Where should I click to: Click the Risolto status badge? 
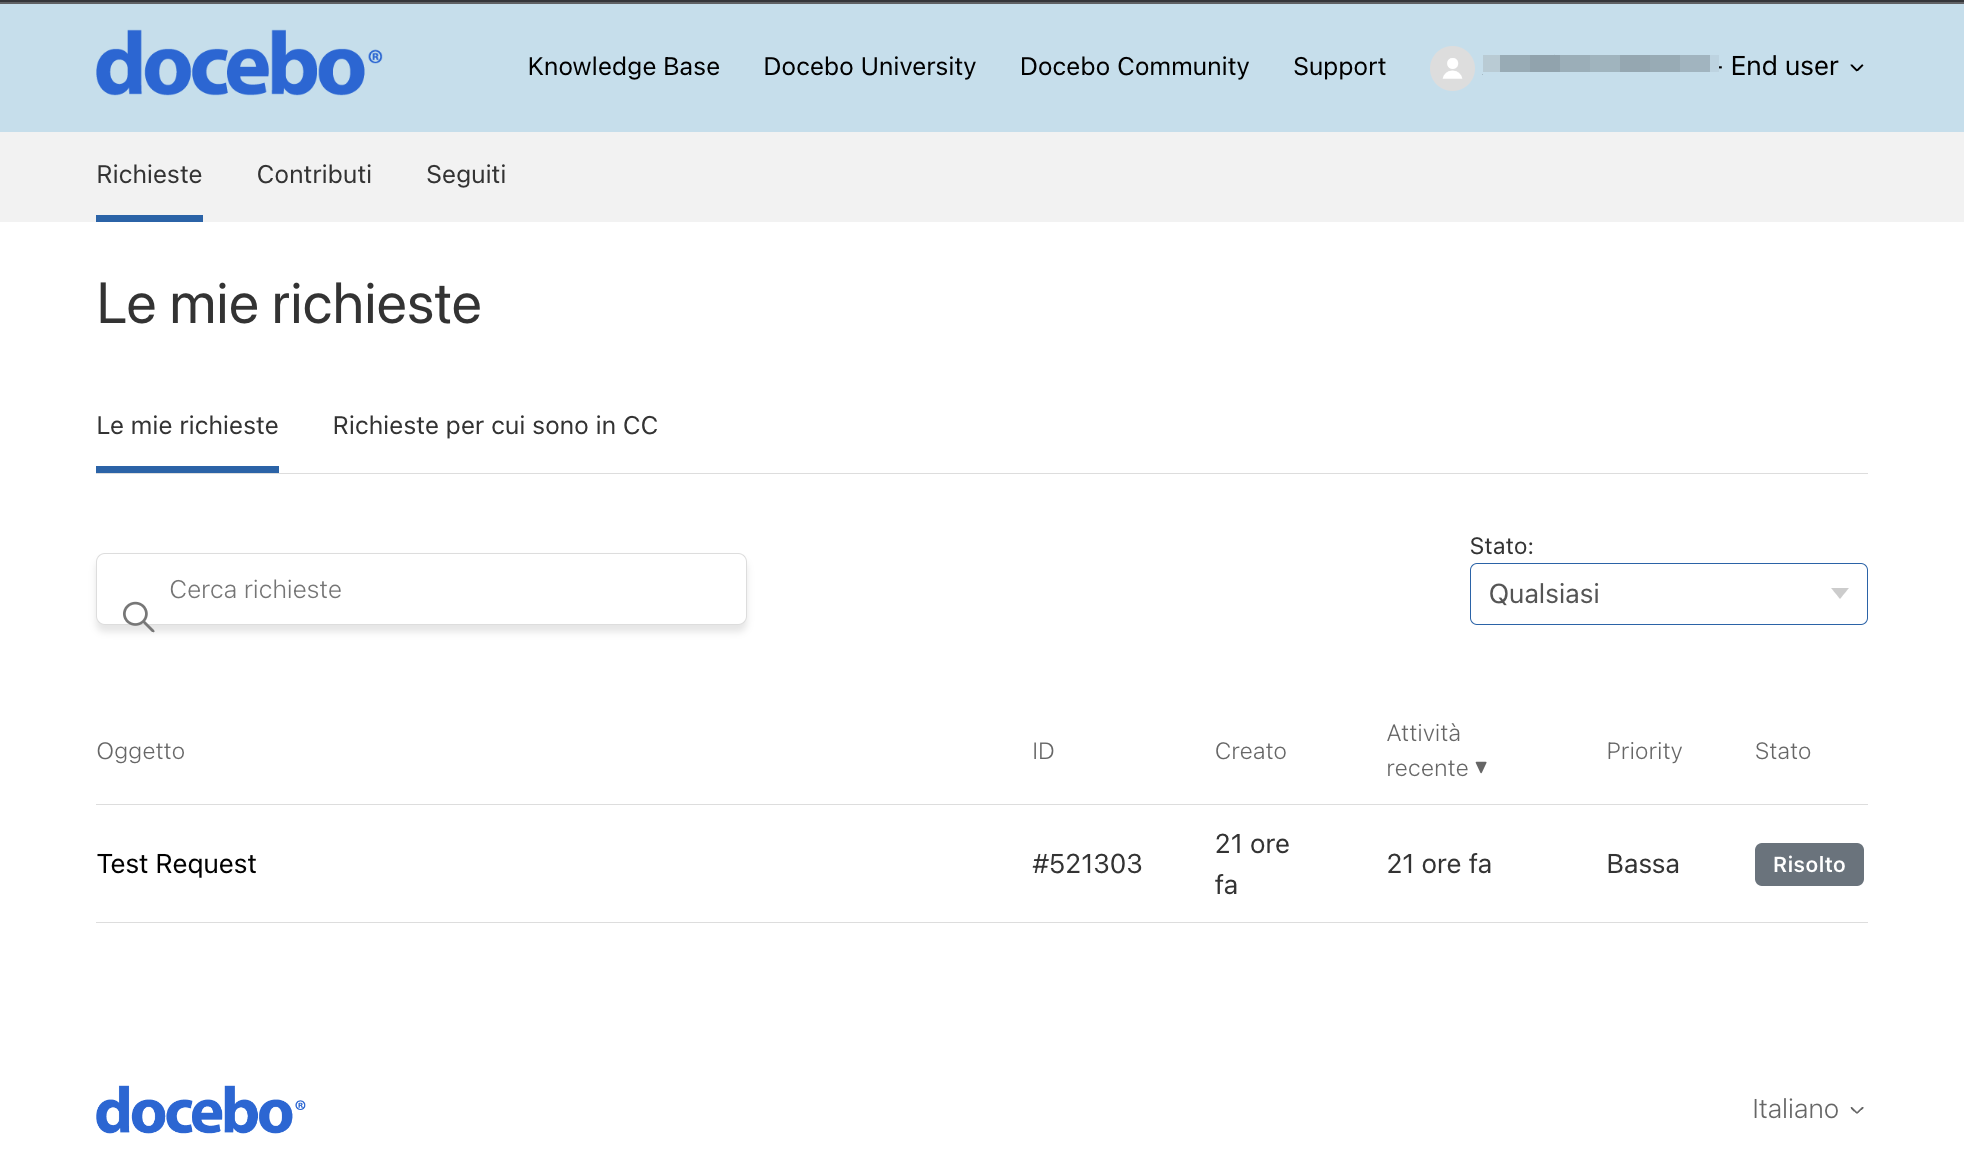coord(1808,864)
